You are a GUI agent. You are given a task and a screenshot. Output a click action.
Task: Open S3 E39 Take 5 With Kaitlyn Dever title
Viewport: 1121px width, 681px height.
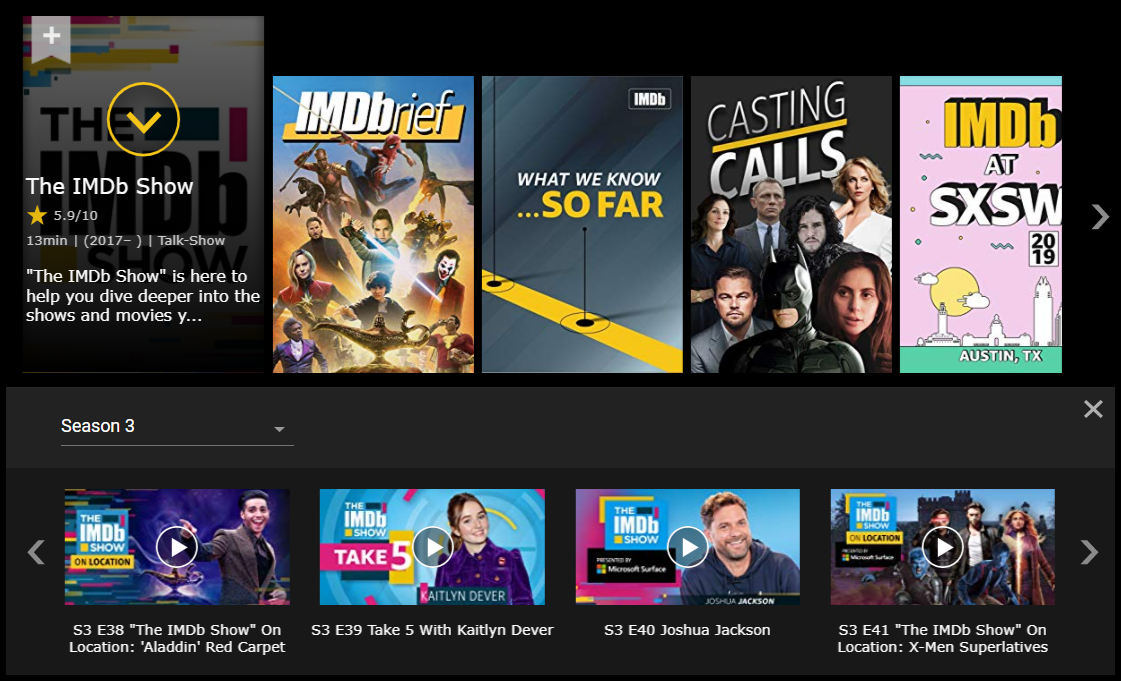(433, 630)
